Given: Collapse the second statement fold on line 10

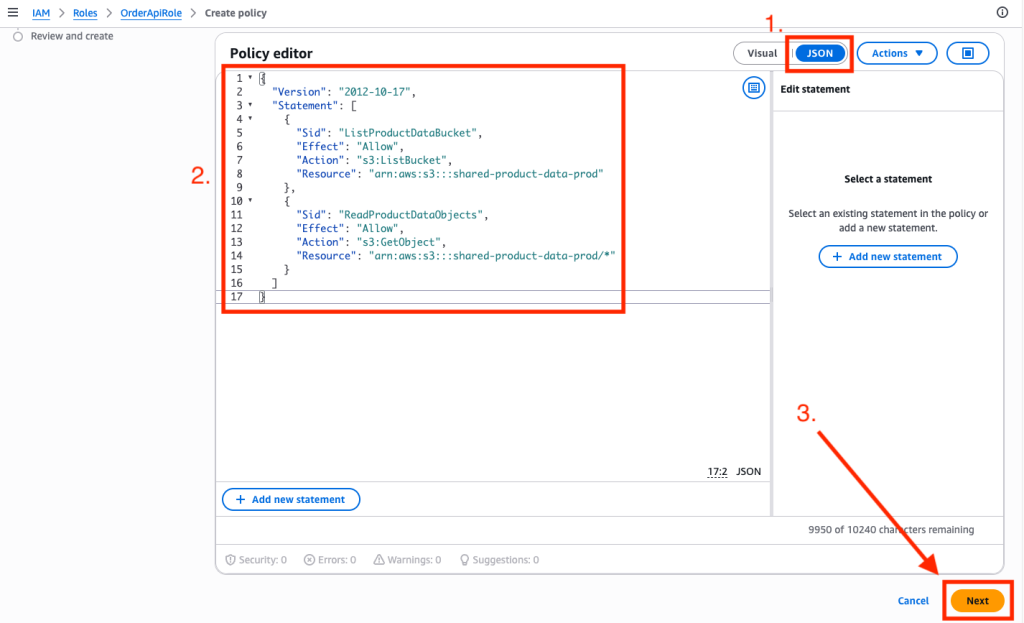Looking at the screenshot, I should tap(250, 200).
